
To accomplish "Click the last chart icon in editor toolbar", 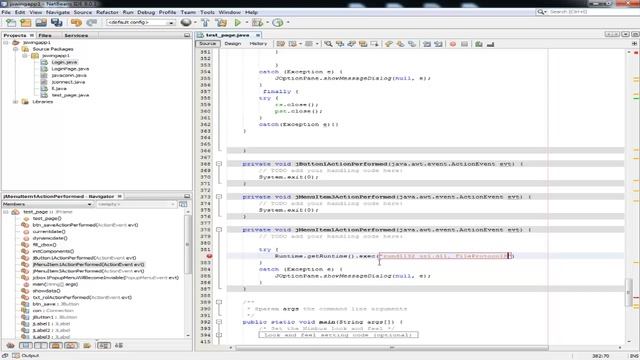I will (490, 44).
